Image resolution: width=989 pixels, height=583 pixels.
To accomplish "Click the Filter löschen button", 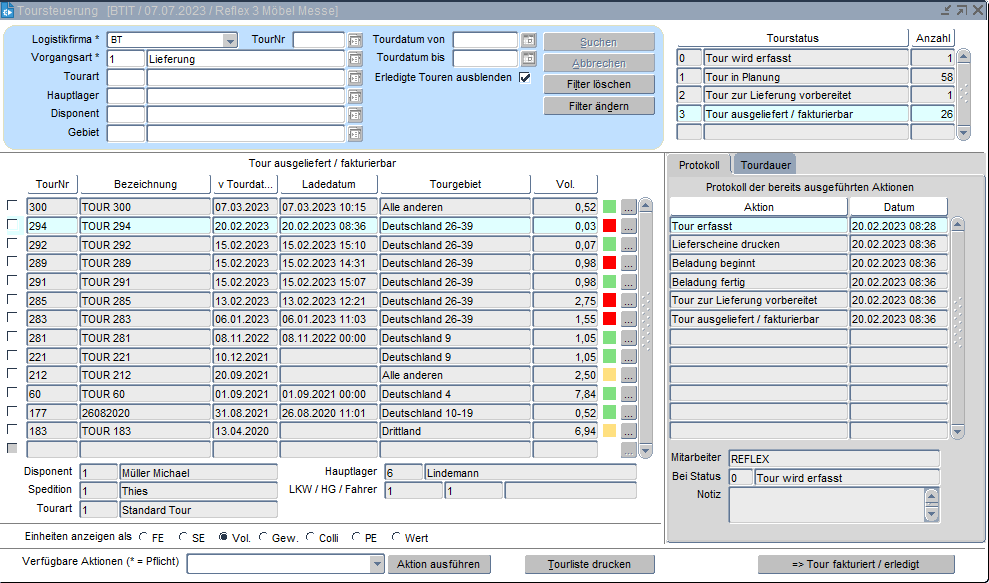I will (599, 85).
